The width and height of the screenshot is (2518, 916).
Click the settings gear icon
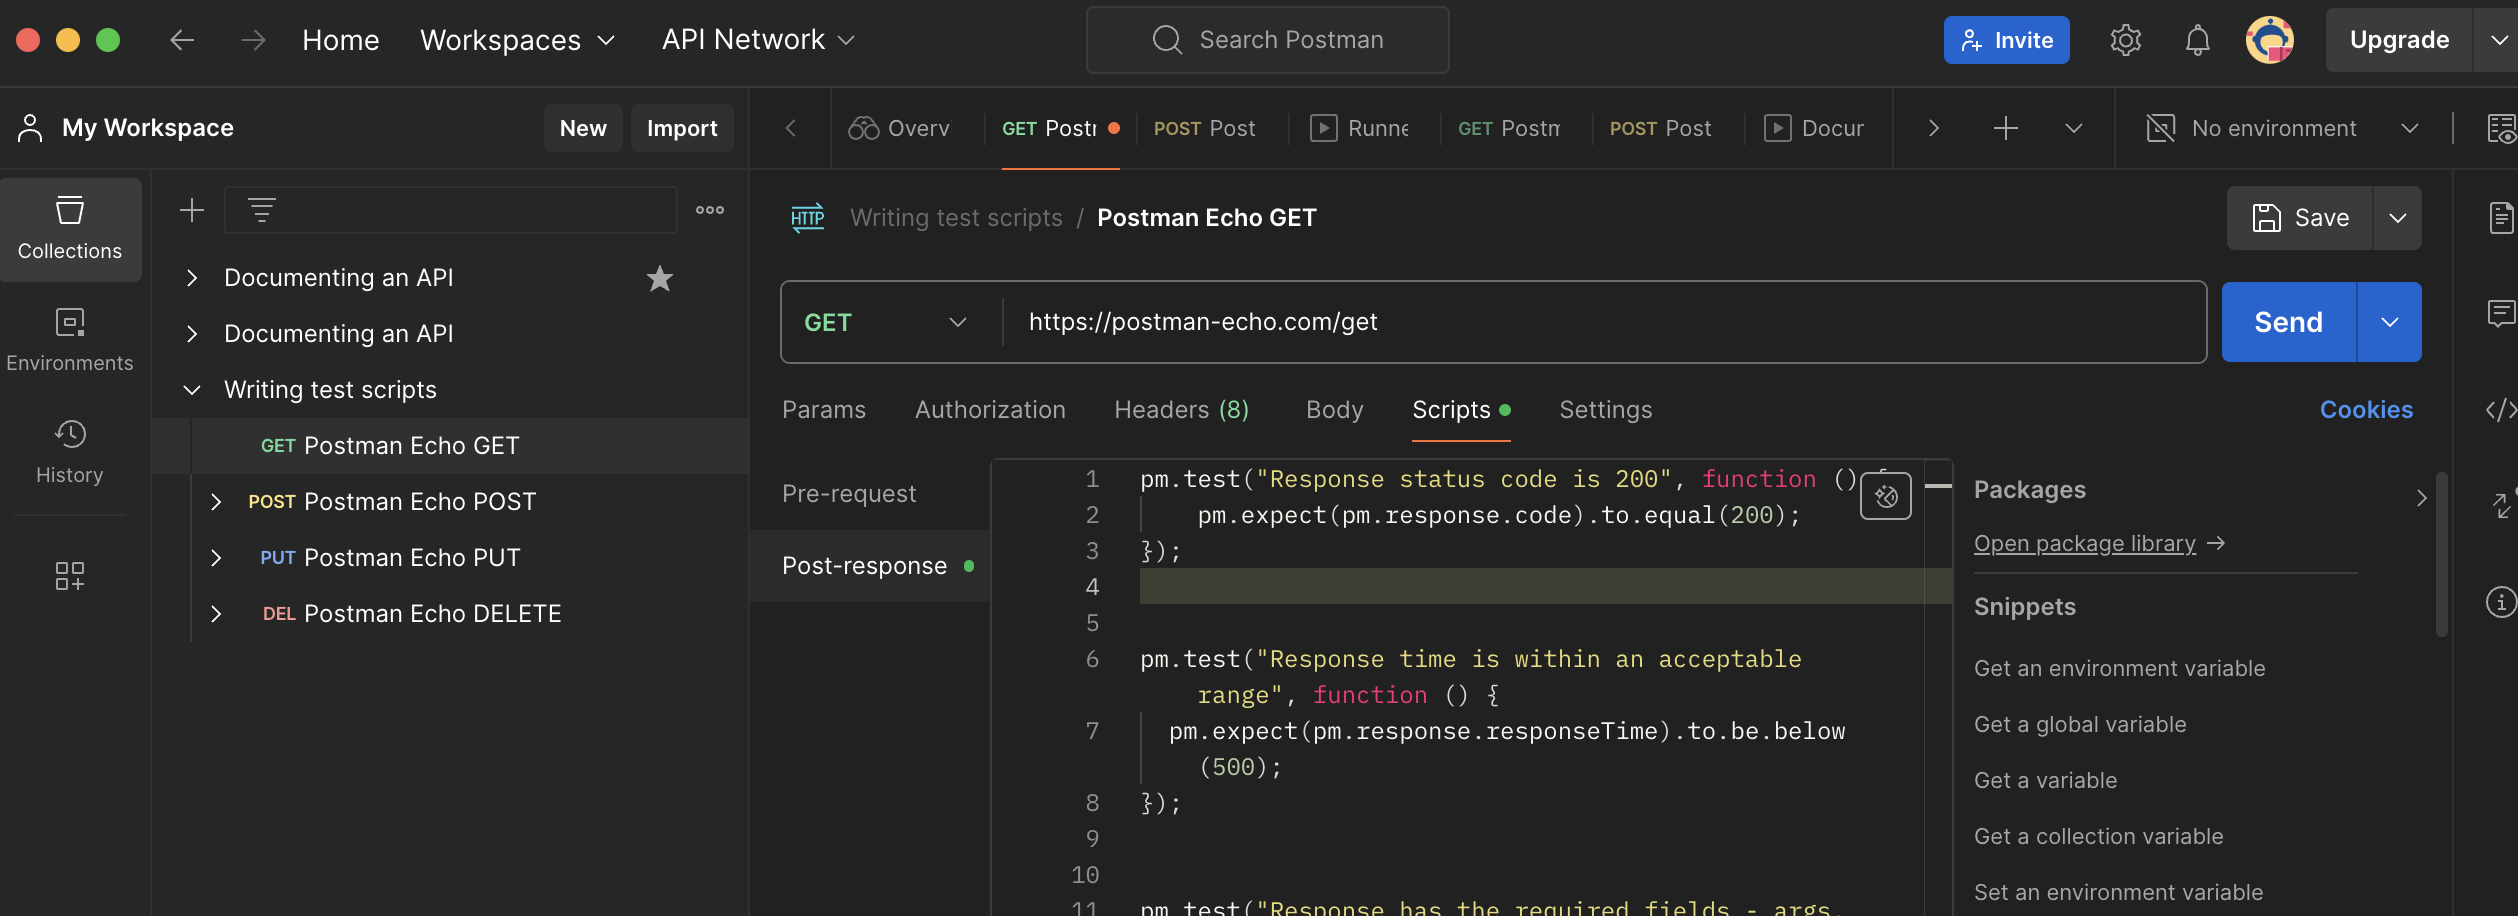coord(2125,40)
